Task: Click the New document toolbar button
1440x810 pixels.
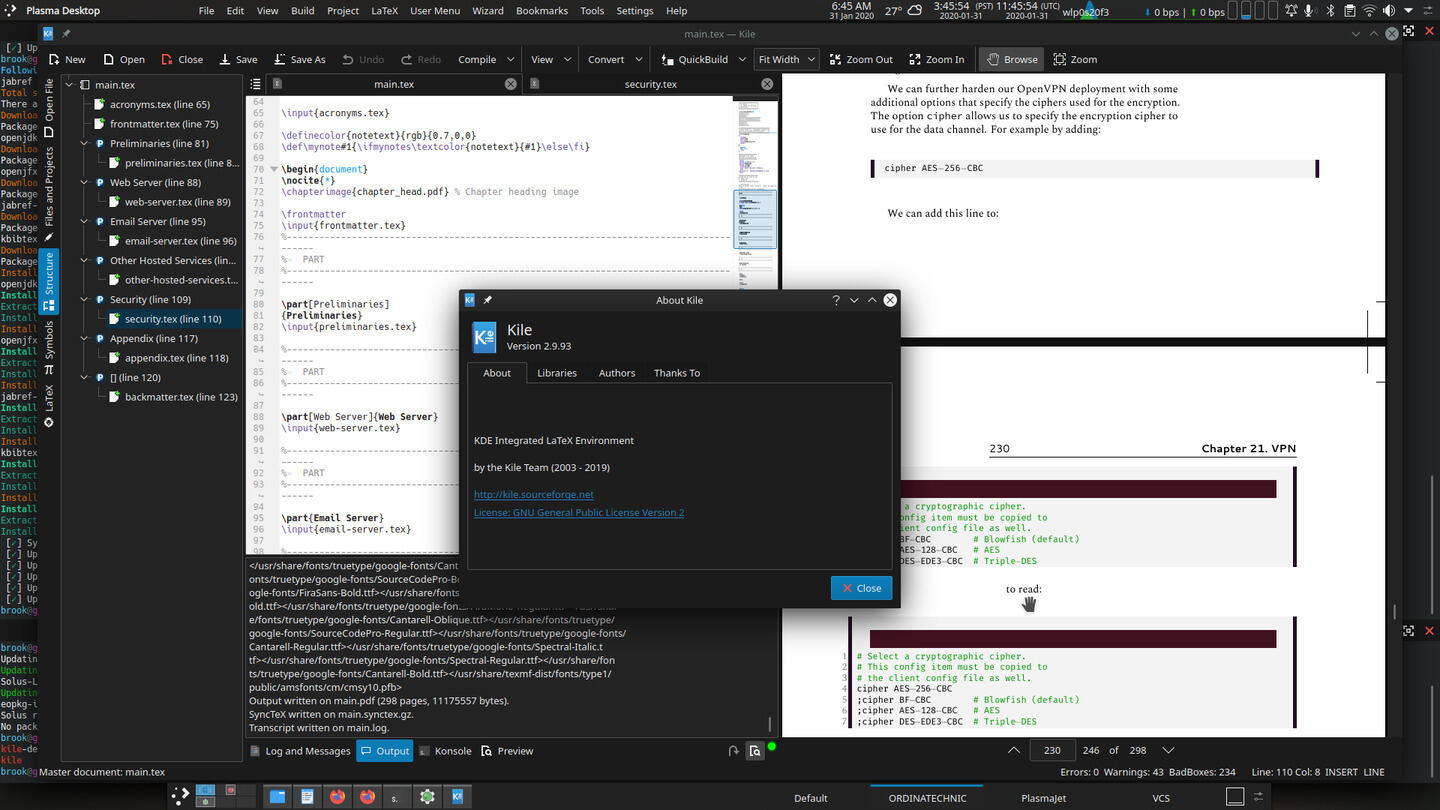Action: coord(66,59)
